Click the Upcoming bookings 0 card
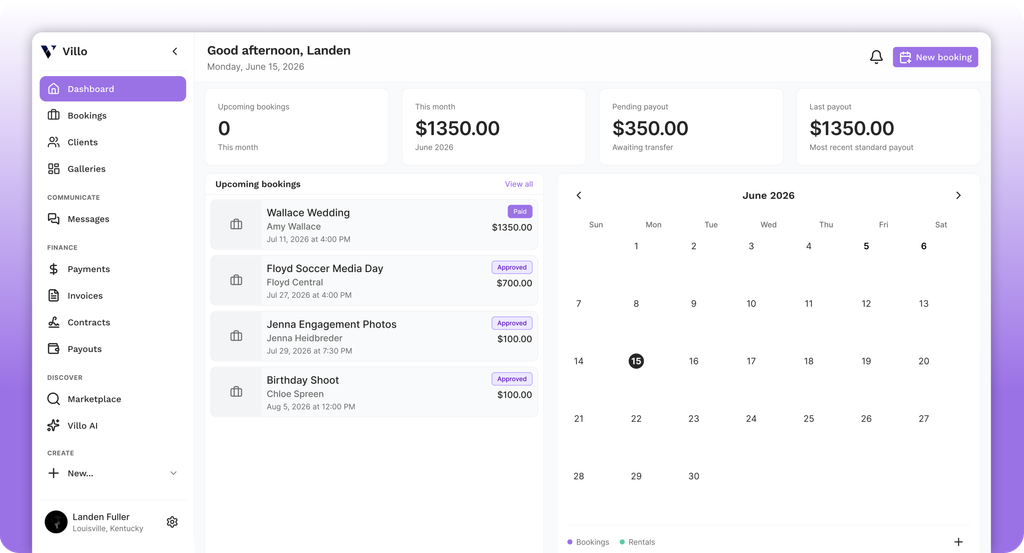This screenshot has width=1024, height=553. coord(297,127)
